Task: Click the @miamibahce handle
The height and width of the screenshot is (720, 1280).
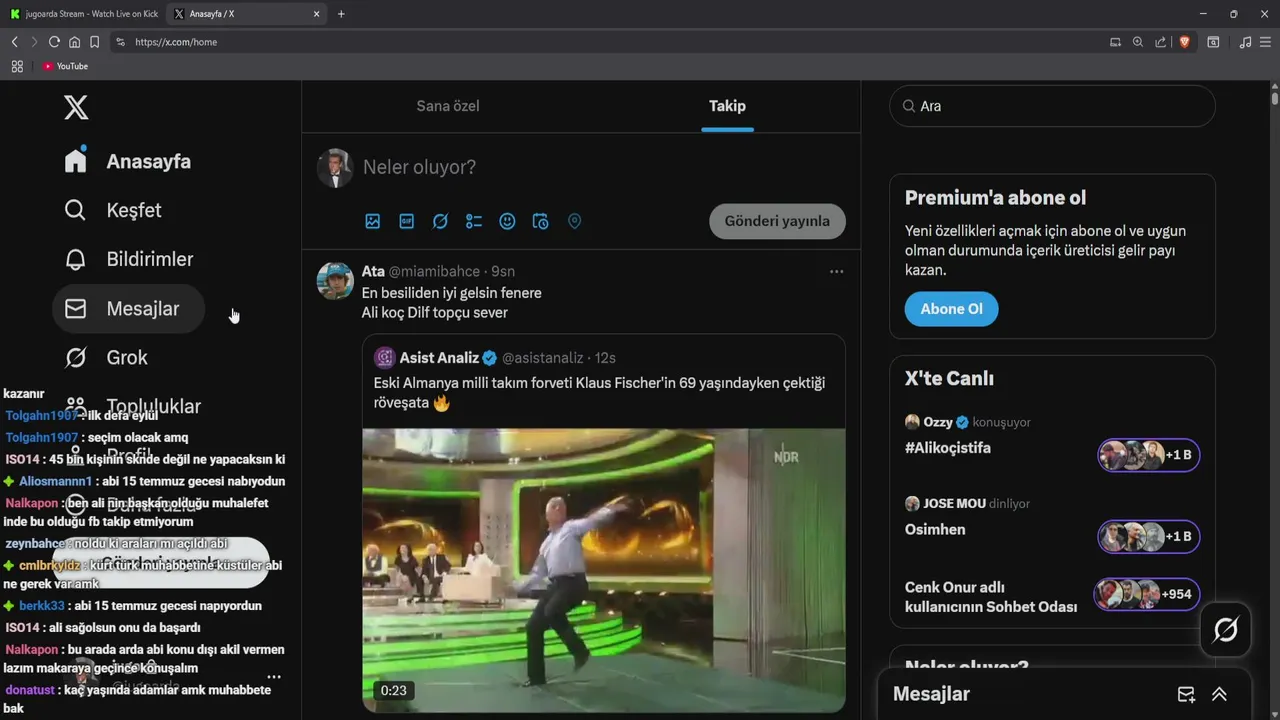Action: [436, 271]
